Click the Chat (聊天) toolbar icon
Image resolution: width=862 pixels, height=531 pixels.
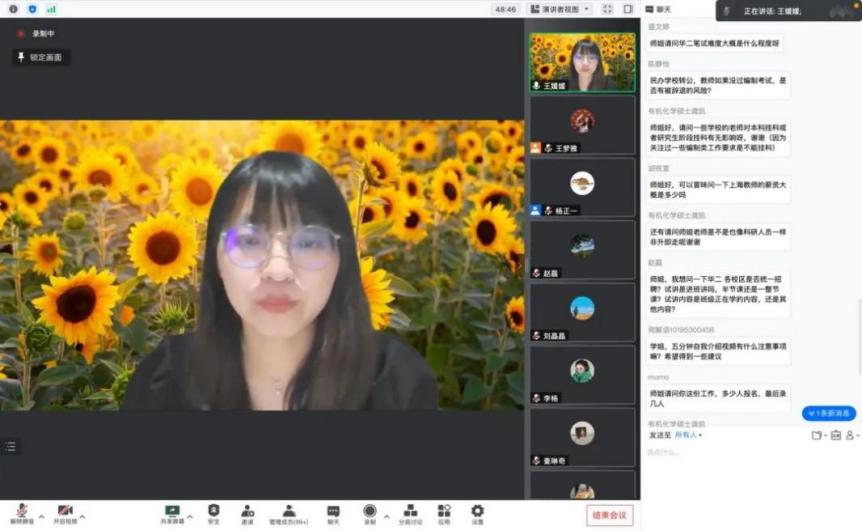coord(333,512)
